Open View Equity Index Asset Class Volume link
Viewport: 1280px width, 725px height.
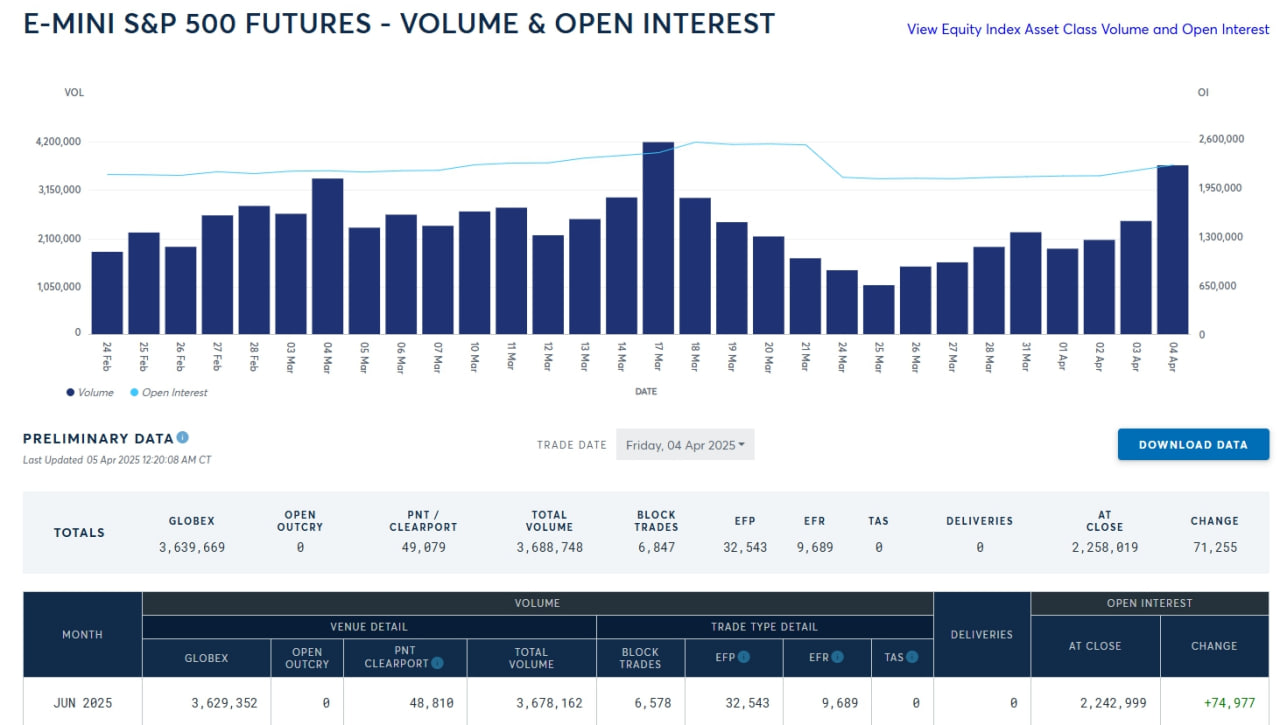[1088, 29]
